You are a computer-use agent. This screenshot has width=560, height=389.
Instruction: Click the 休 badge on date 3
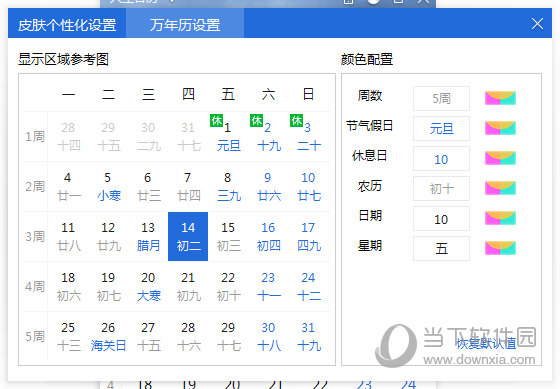click(x=296, y=120)
